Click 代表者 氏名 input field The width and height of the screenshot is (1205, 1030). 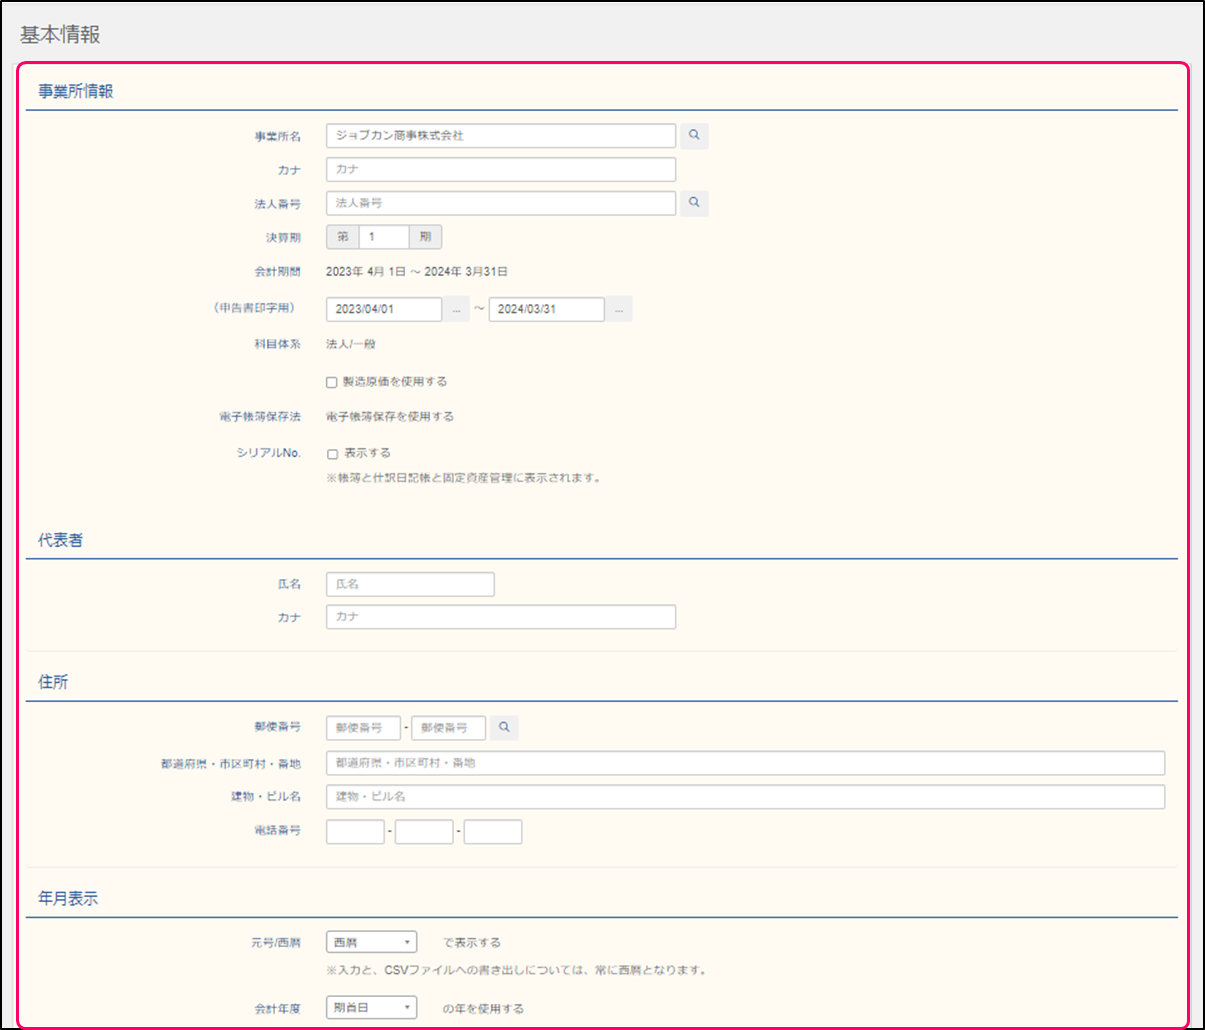point(410,584)
